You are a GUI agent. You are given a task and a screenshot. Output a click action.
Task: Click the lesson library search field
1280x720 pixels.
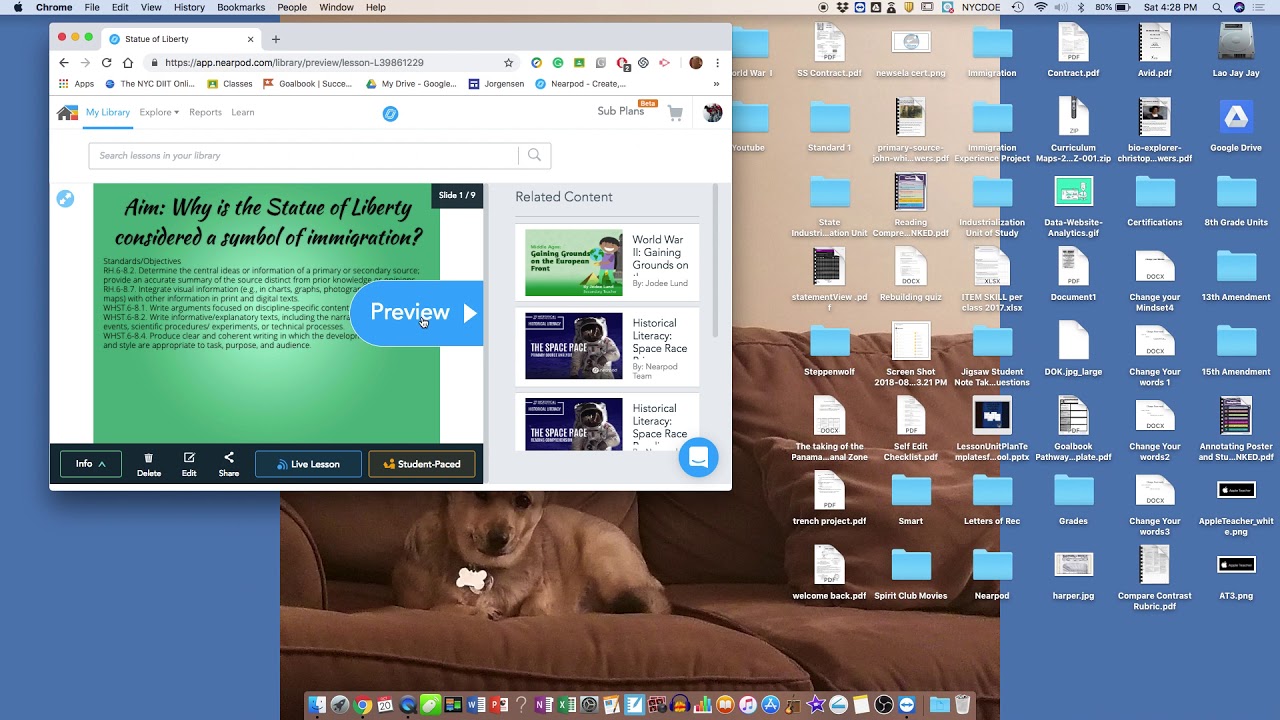[x=304, y=155]
